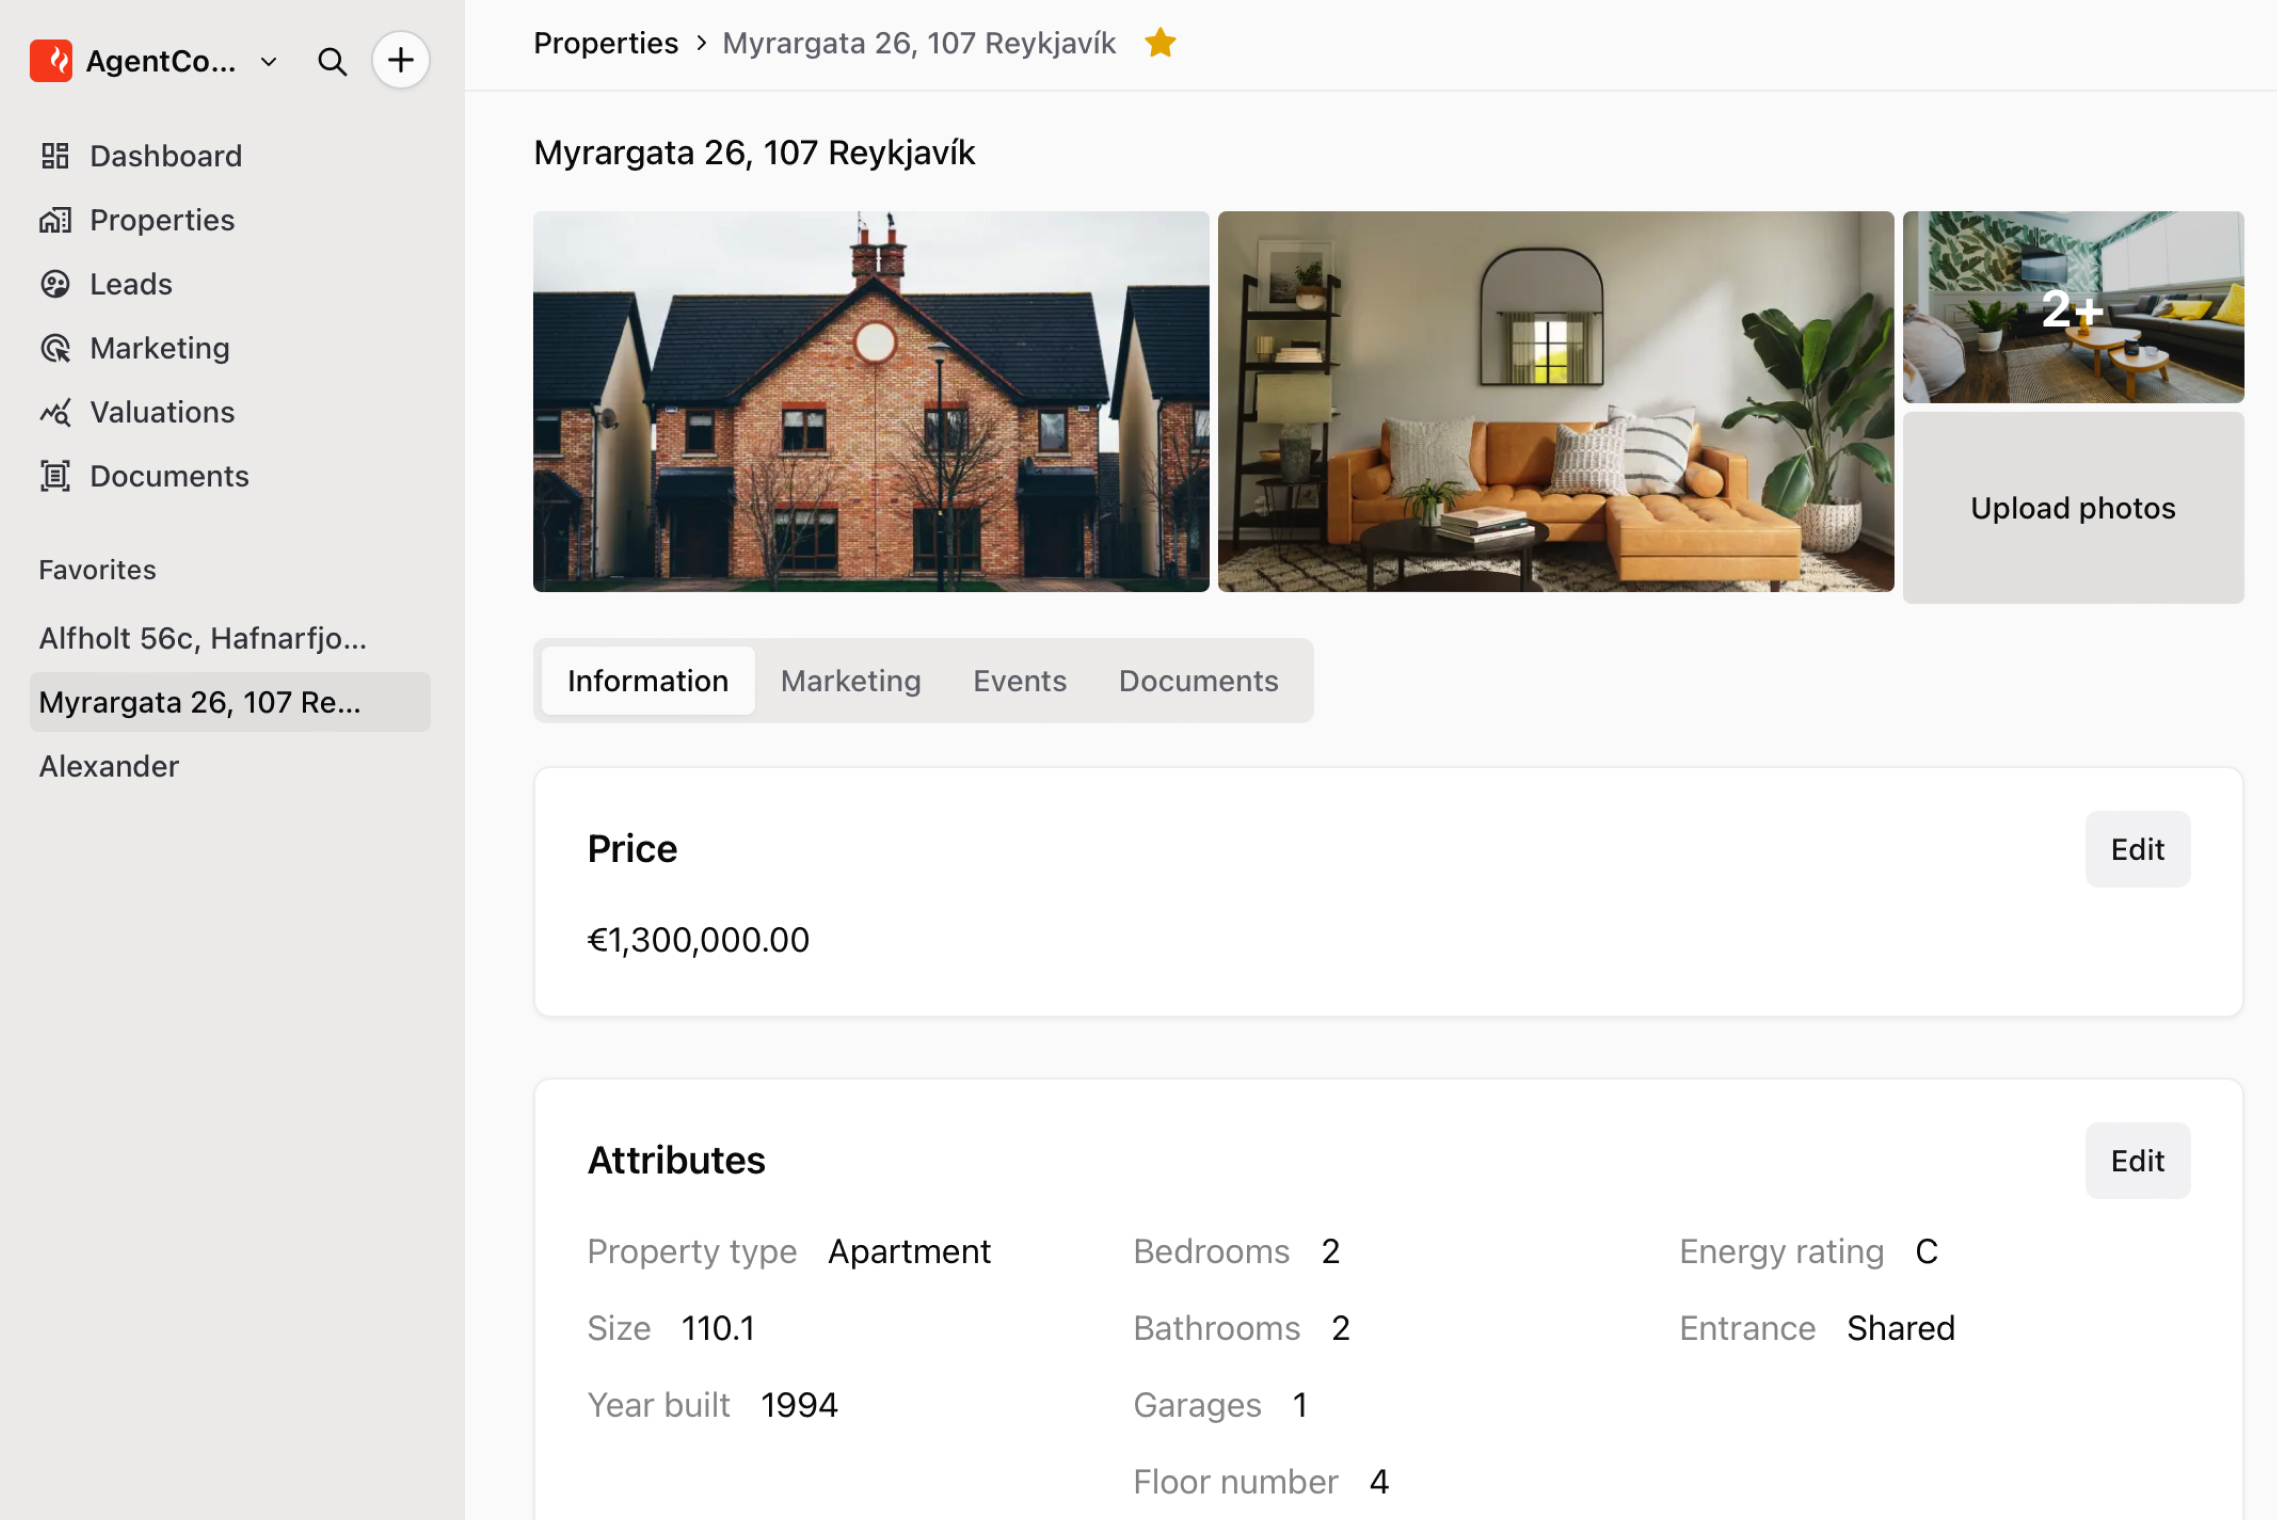Click the Dashboard sidebar icon
The image size is (2277, 1520).
(x=56, y=154)
